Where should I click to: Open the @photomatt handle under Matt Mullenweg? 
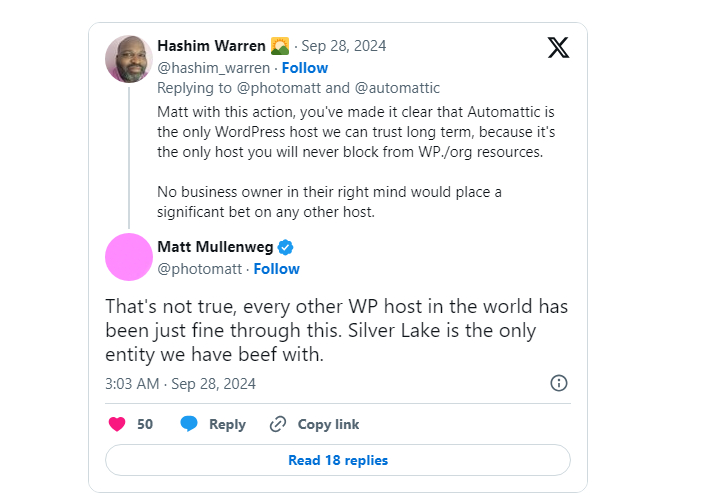coord(200,269)
